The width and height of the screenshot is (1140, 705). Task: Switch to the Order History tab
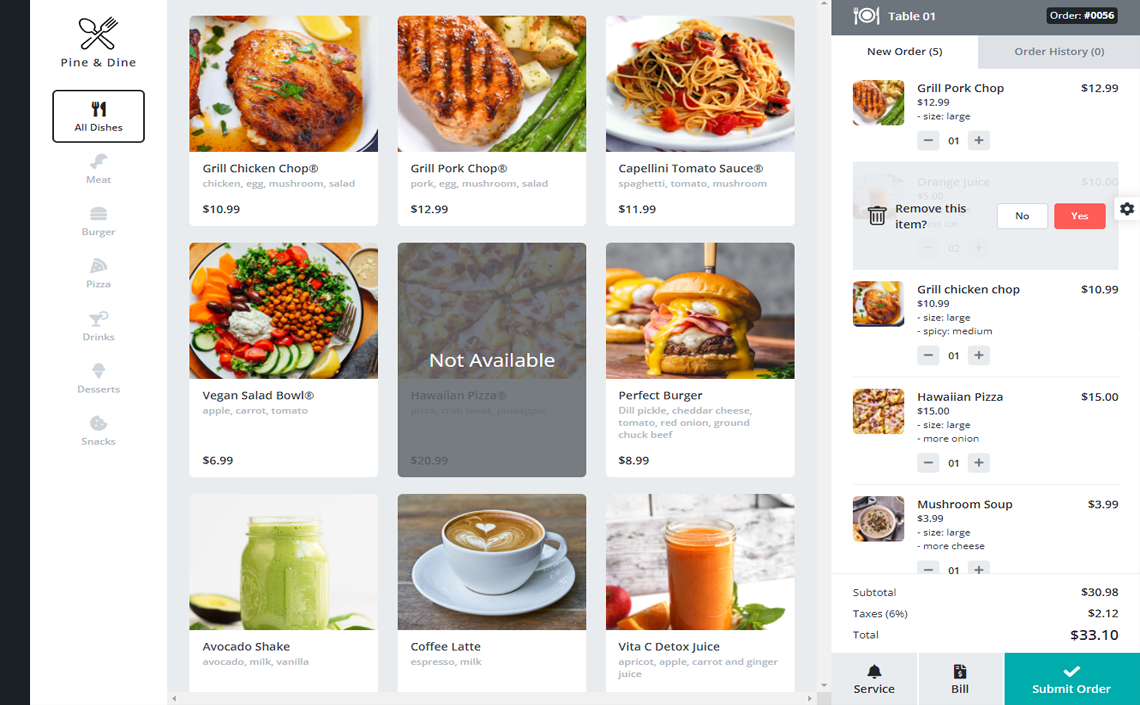click(1059, 52)
